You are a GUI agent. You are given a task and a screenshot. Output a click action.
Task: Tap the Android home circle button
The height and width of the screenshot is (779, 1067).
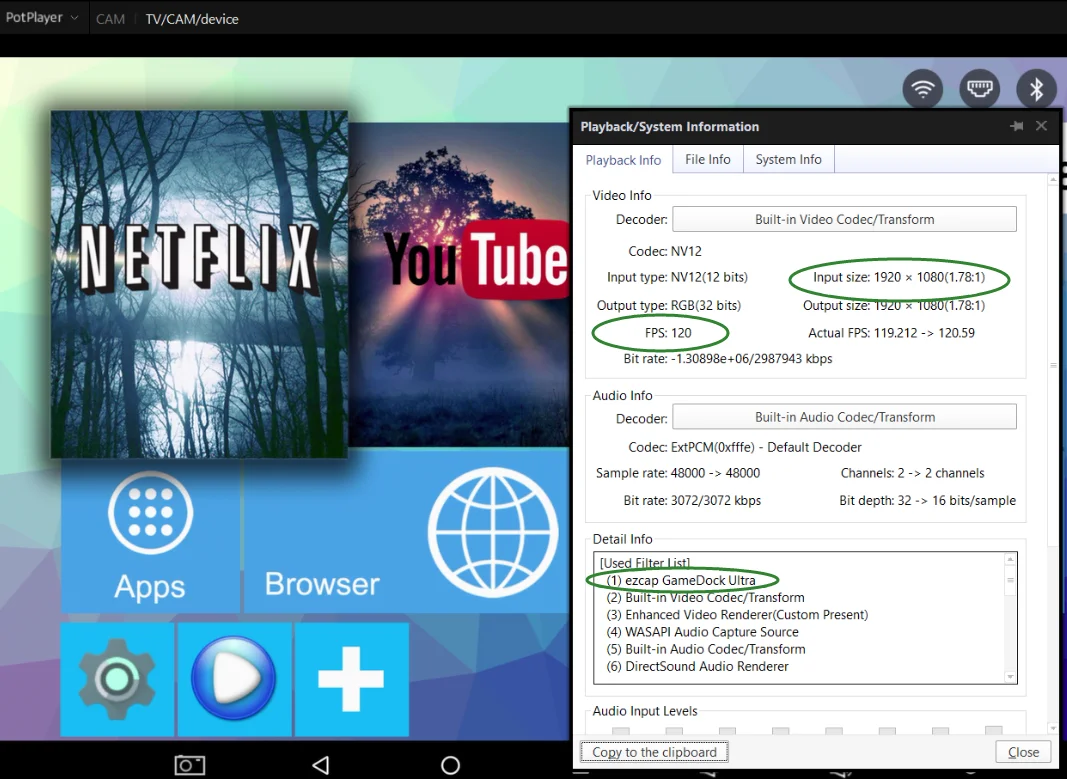[x=450, y=765]
